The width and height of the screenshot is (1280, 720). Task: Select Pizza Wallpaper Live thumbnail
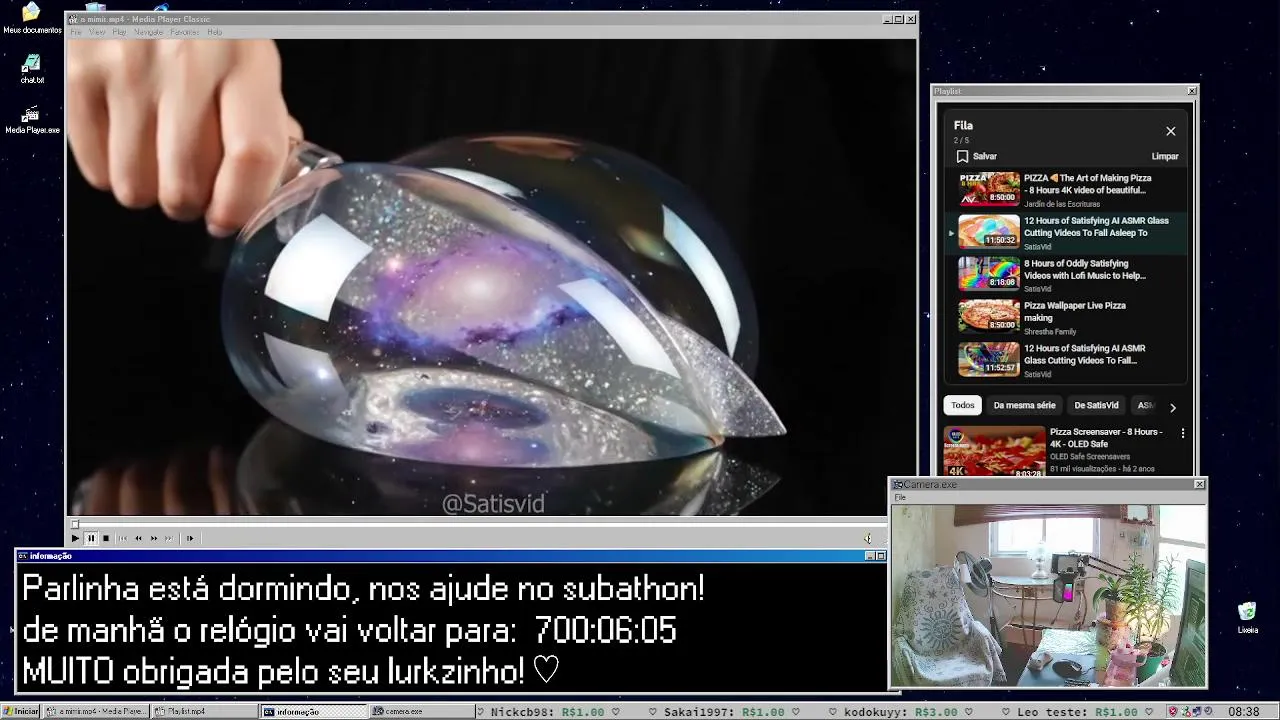989,316
